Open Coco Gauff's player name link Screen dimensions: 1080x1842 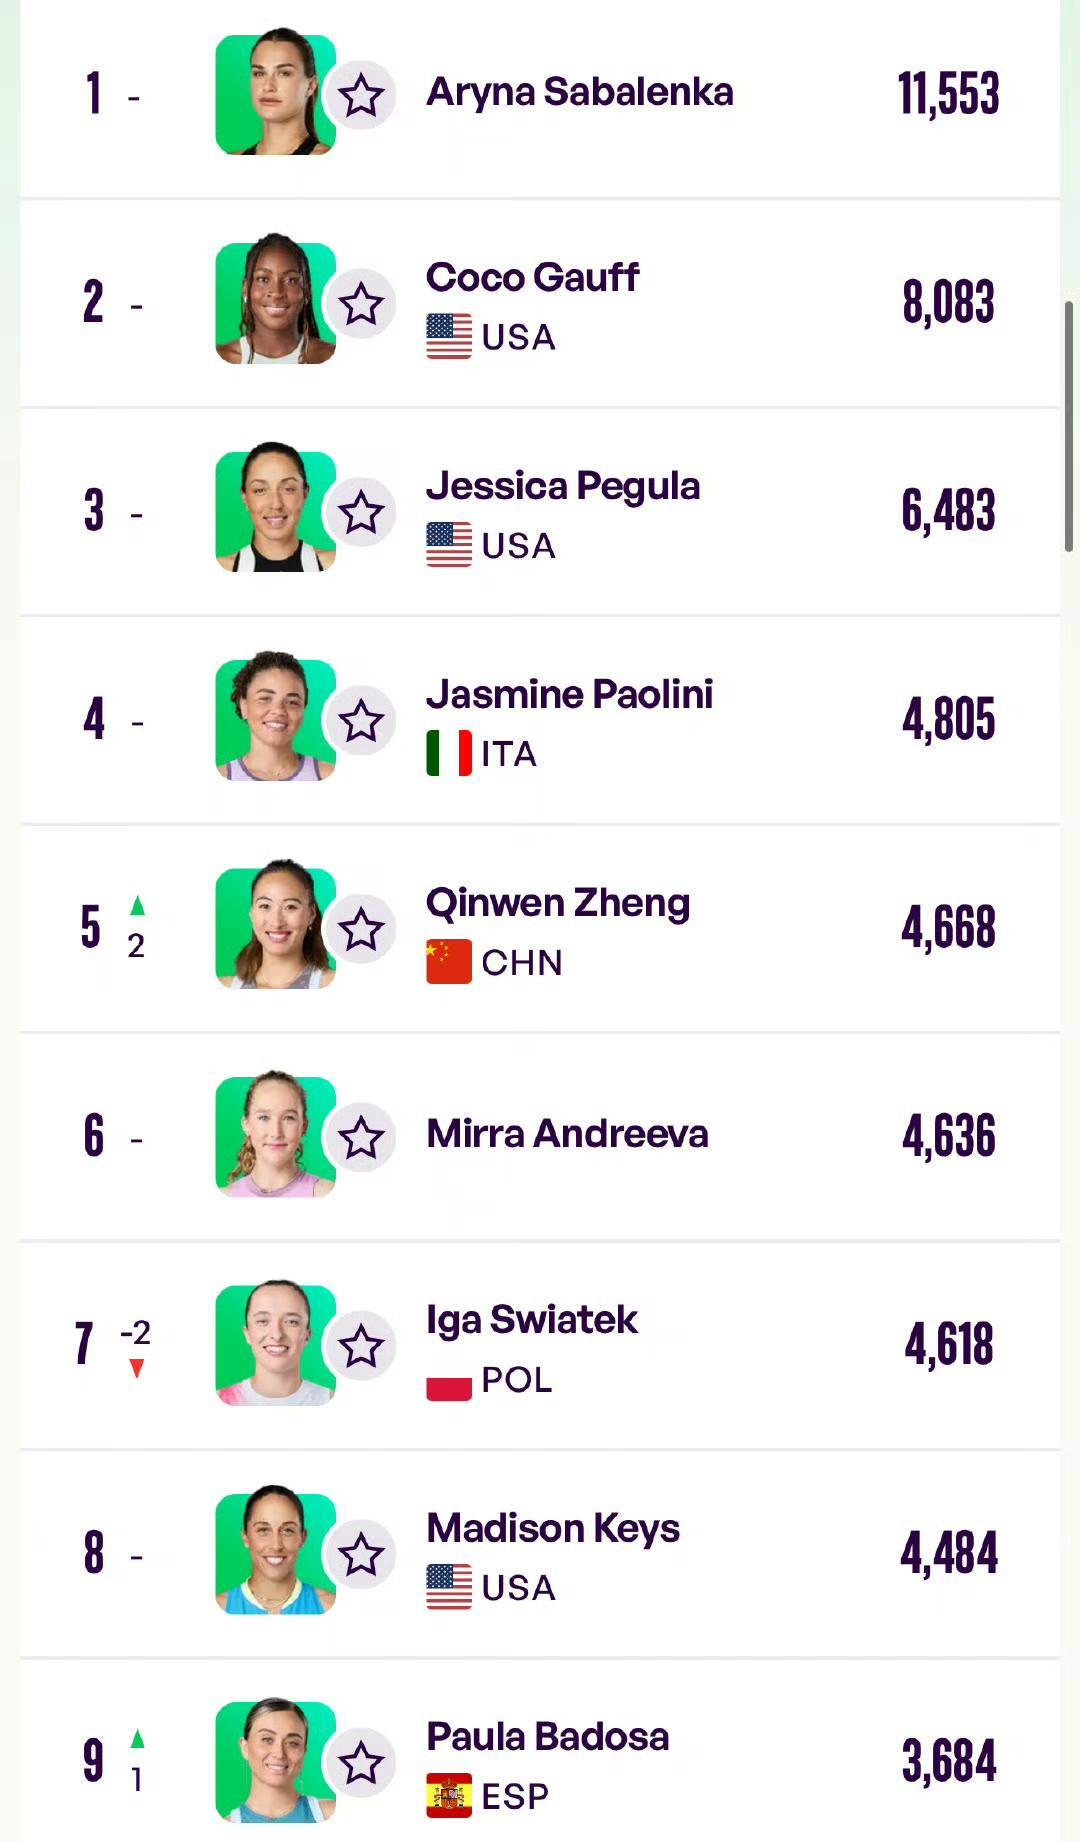tap(532, 278)
